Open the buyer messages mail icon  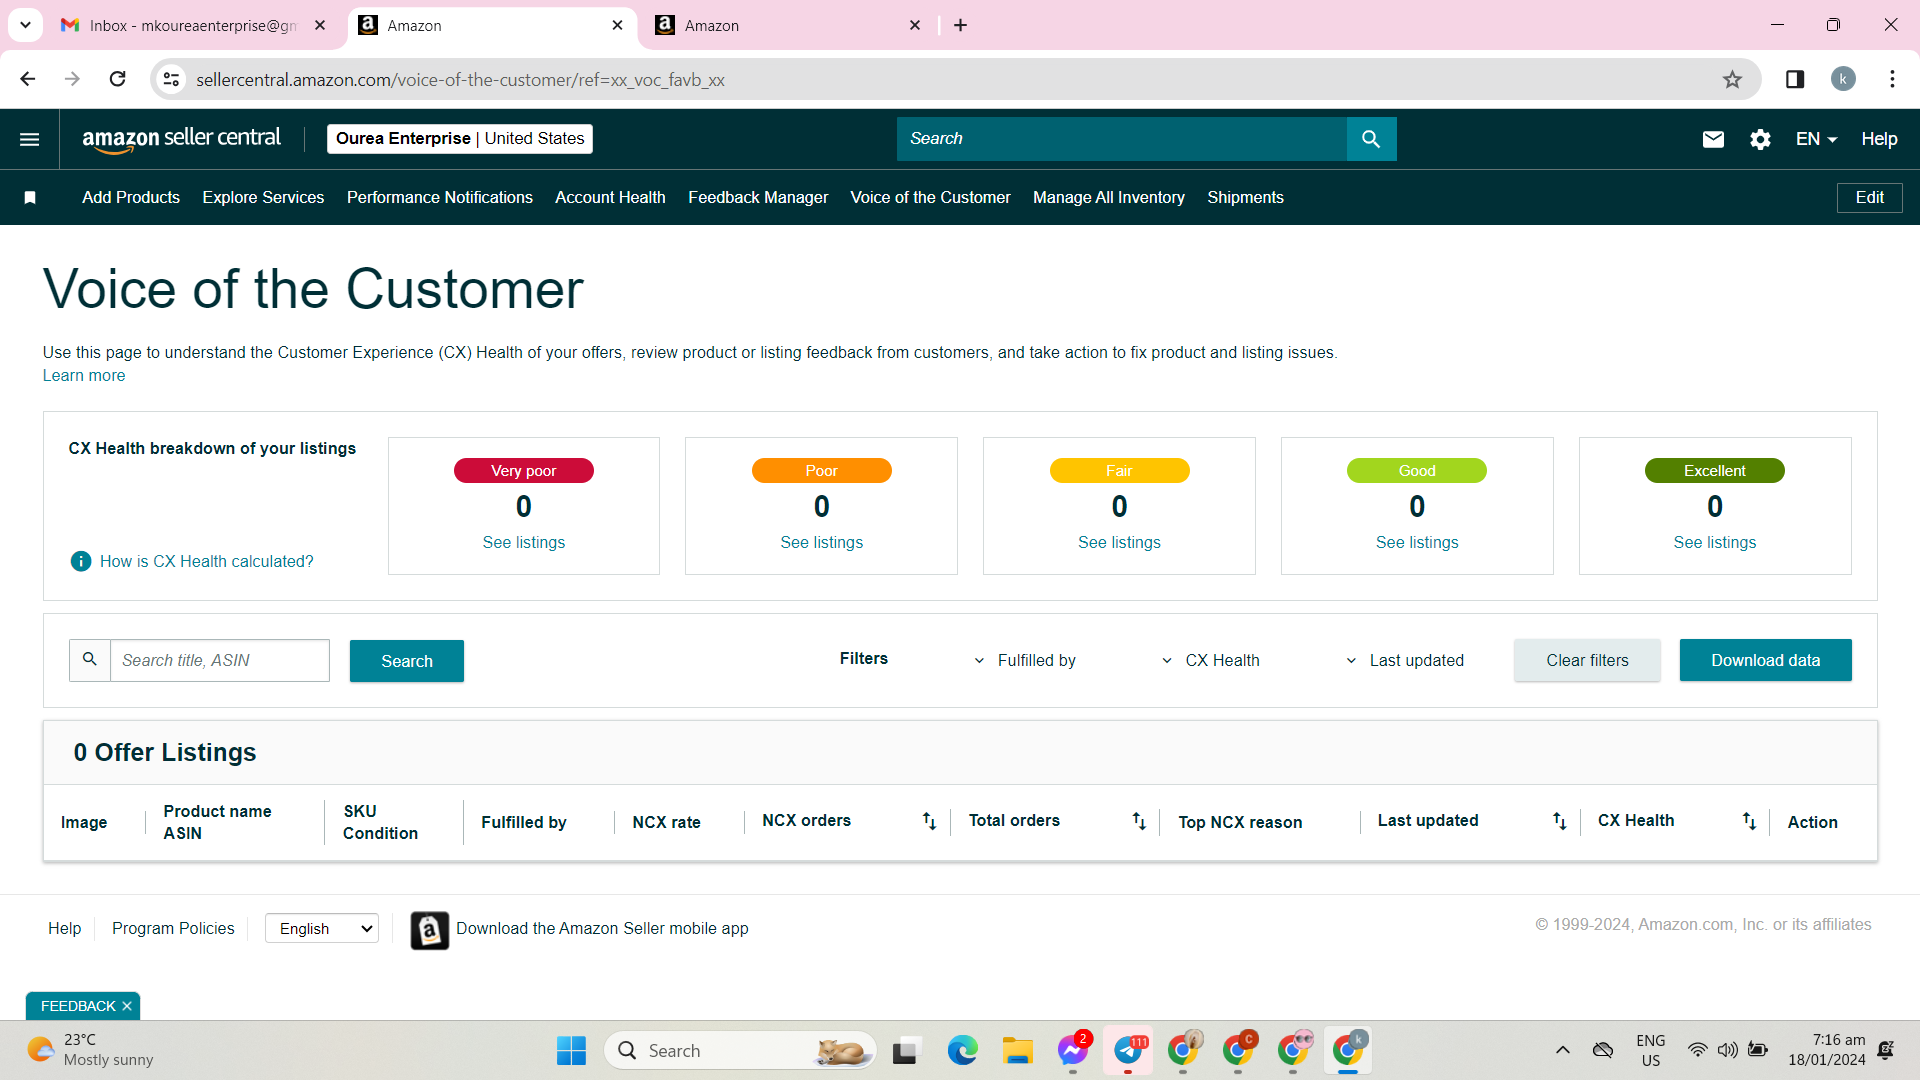1713,139
